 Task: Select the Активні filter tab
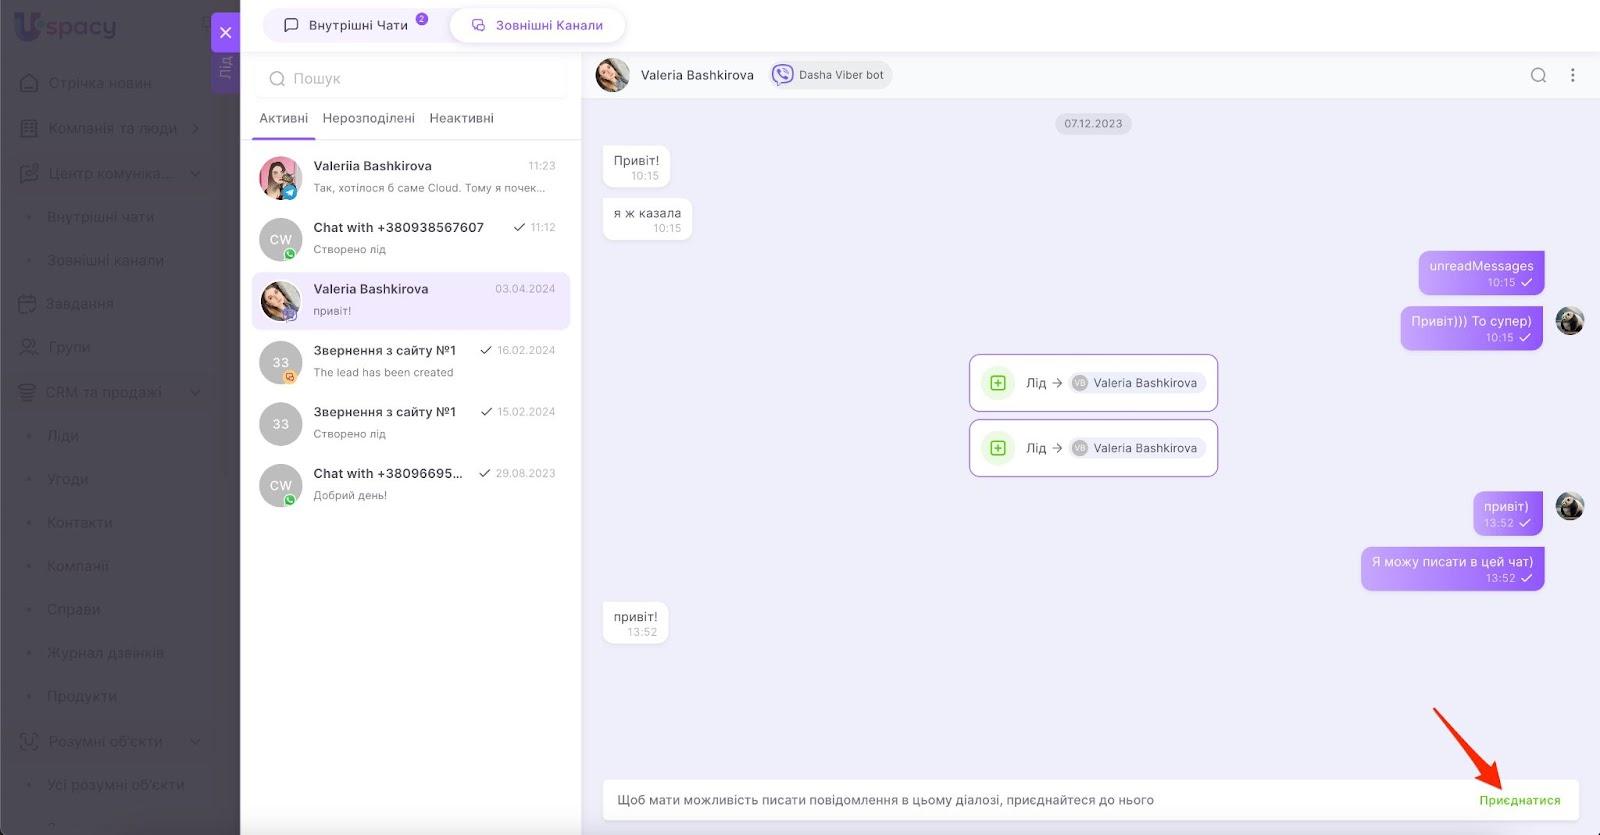284,118
